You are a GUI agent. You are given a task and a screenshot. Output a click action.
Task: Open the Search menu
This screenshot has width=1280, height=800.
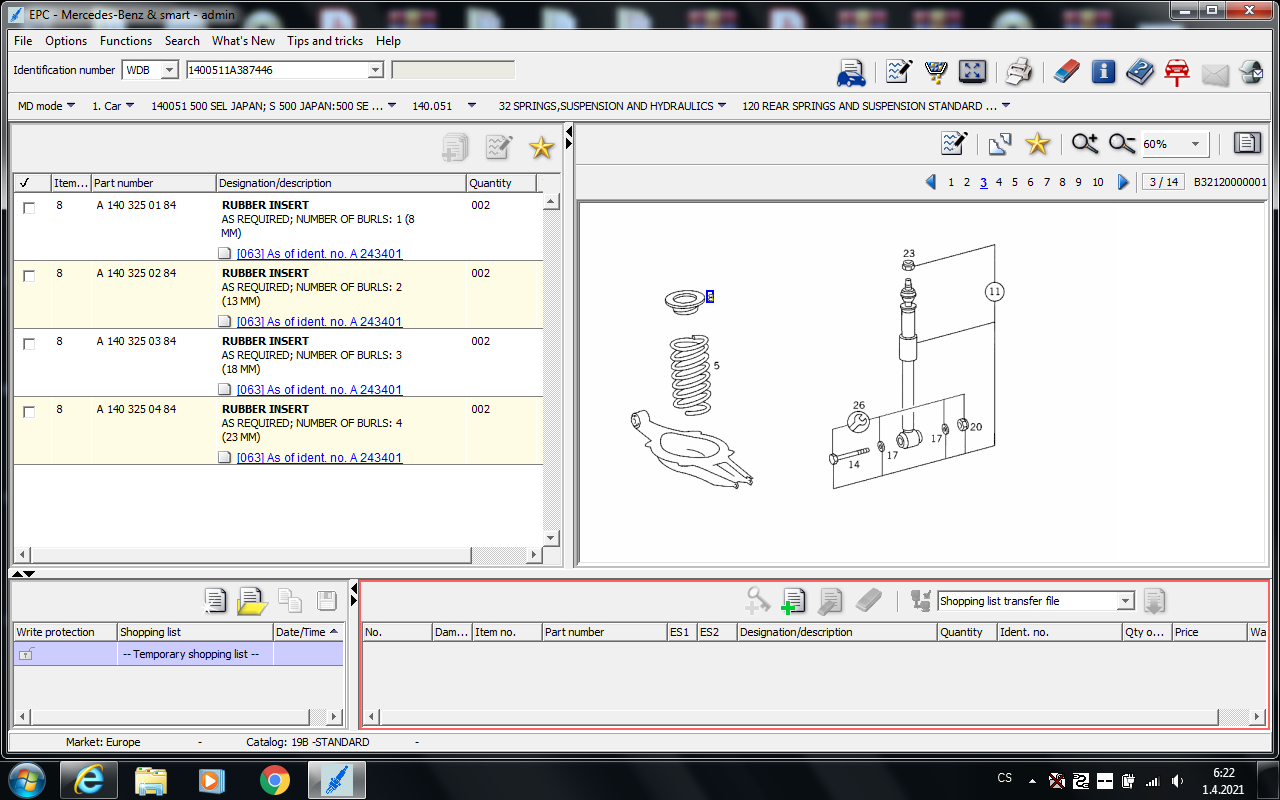(x=182, y=41)
